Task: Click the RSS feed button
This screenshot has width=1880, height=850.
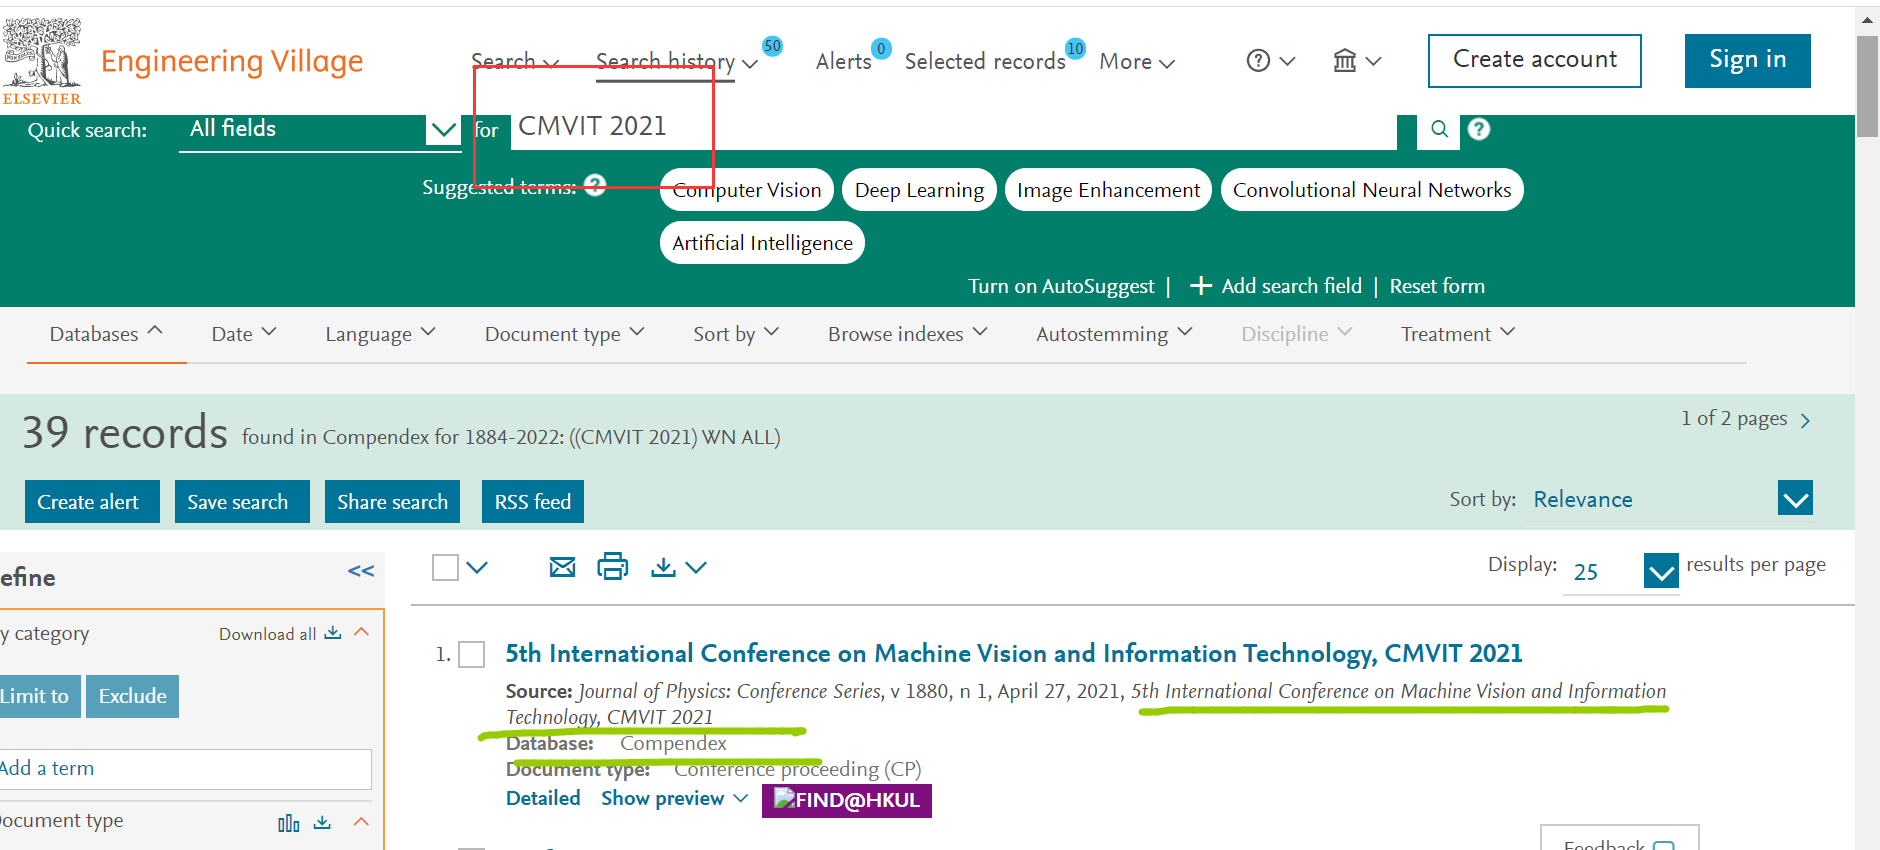Action: tap(533, 502)
